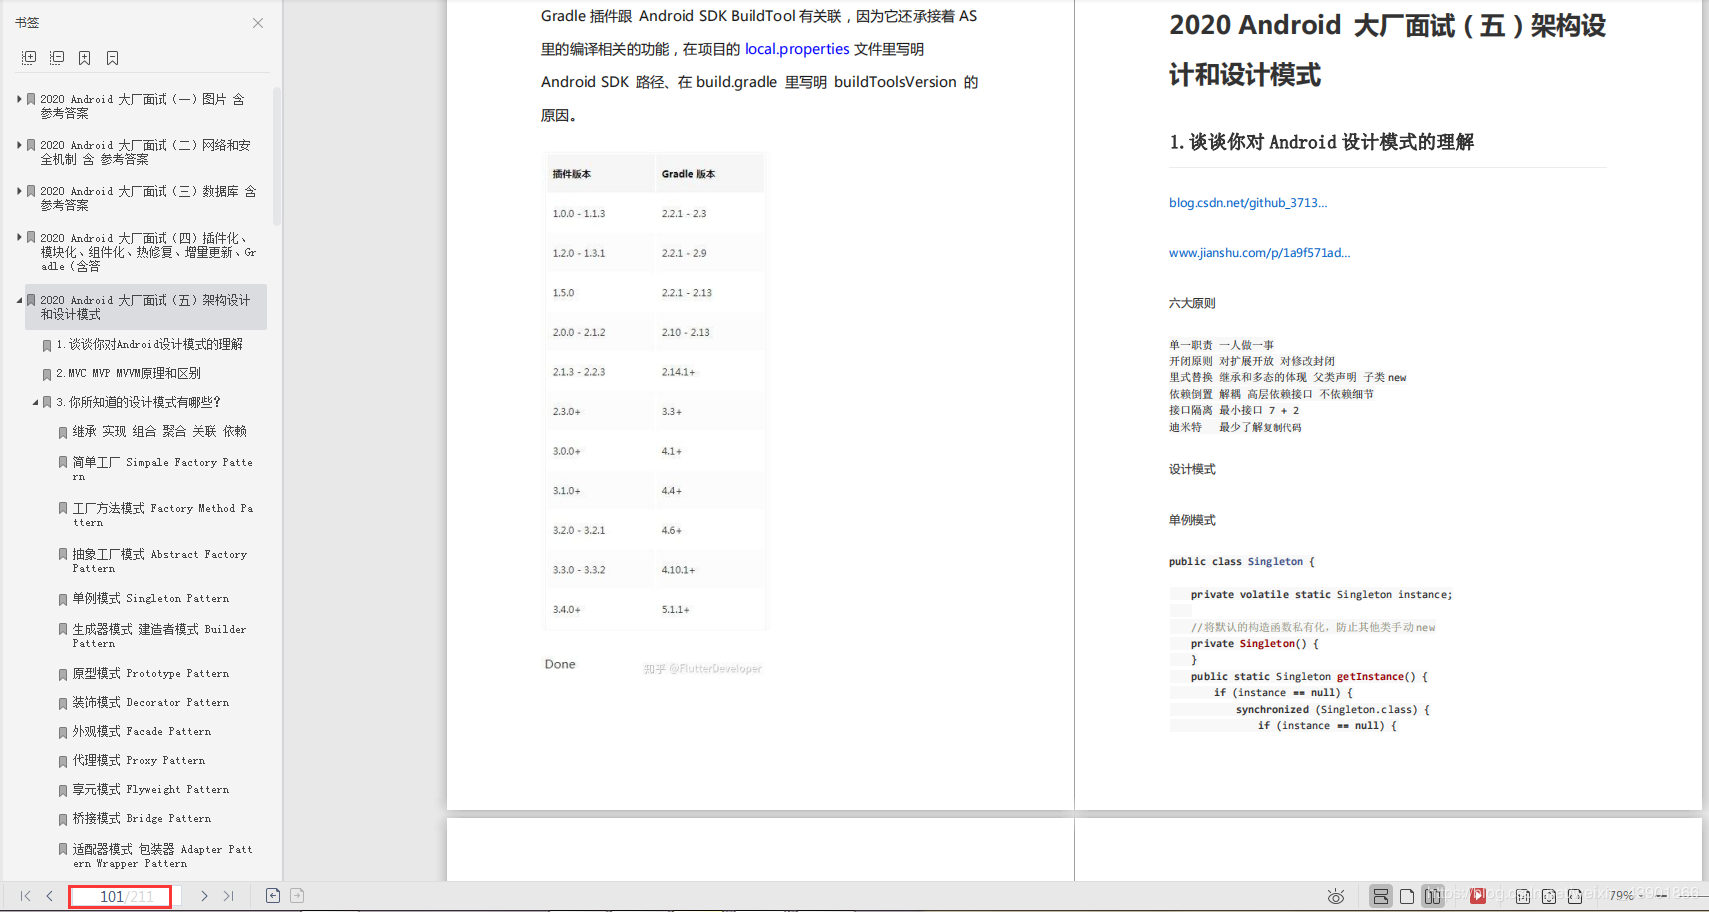
Task: Open bookmark 外观模式 Facade Pattern
Action: 141,731
